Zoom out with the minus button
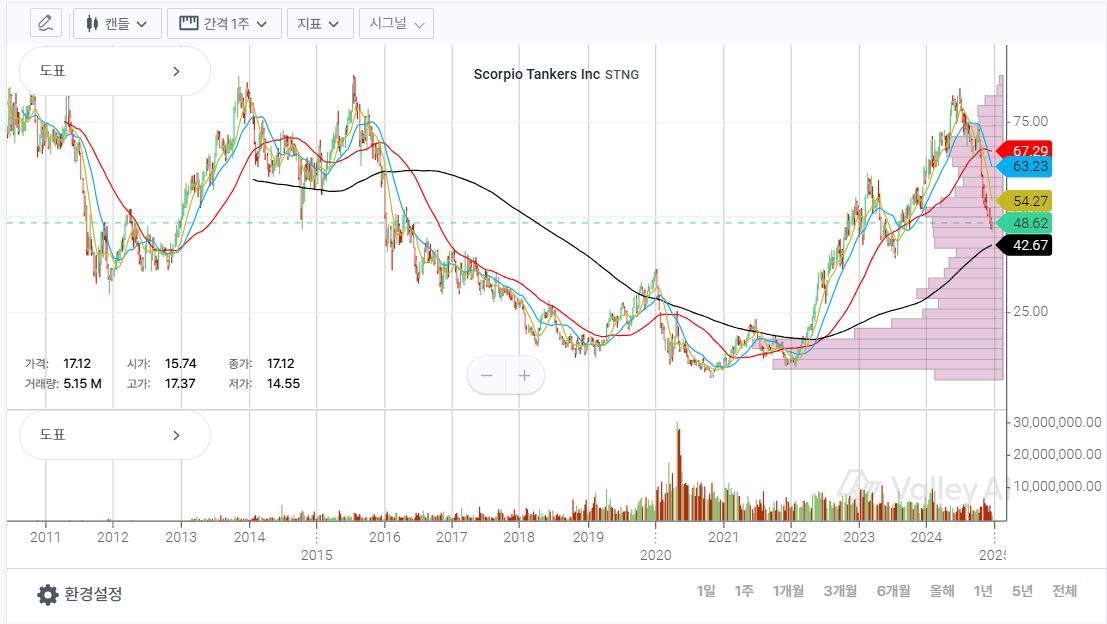Viewport: 1107px width, 624px height. click(487, 376)
